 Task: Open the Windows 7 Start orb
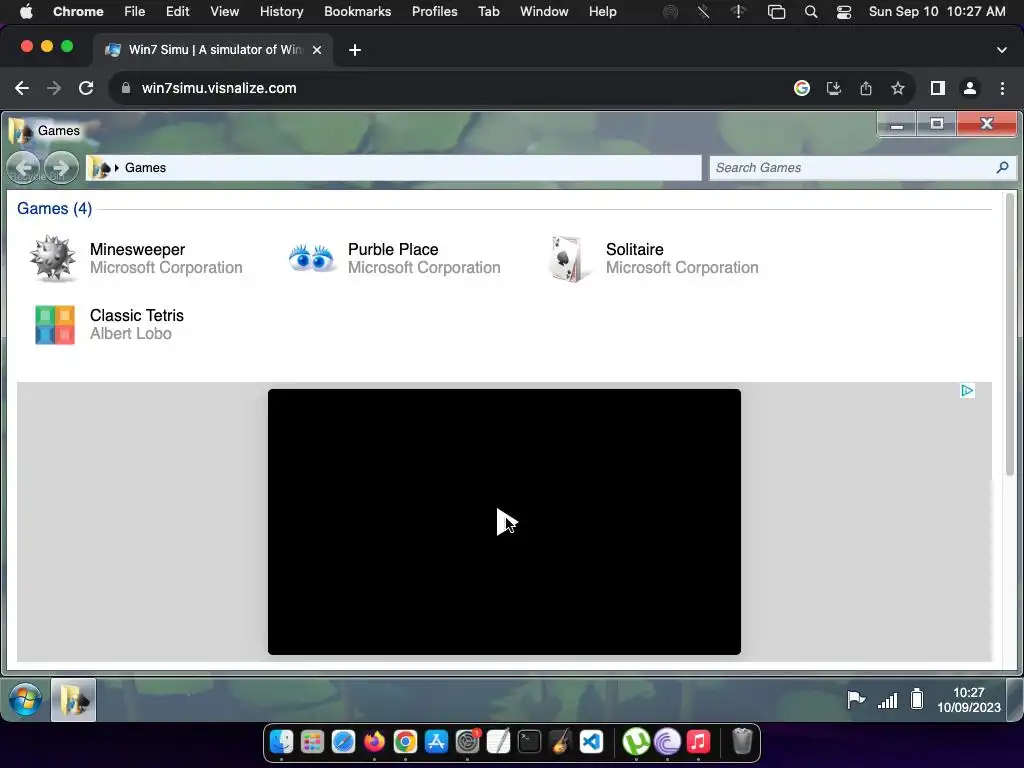click(x=25, y=700)
